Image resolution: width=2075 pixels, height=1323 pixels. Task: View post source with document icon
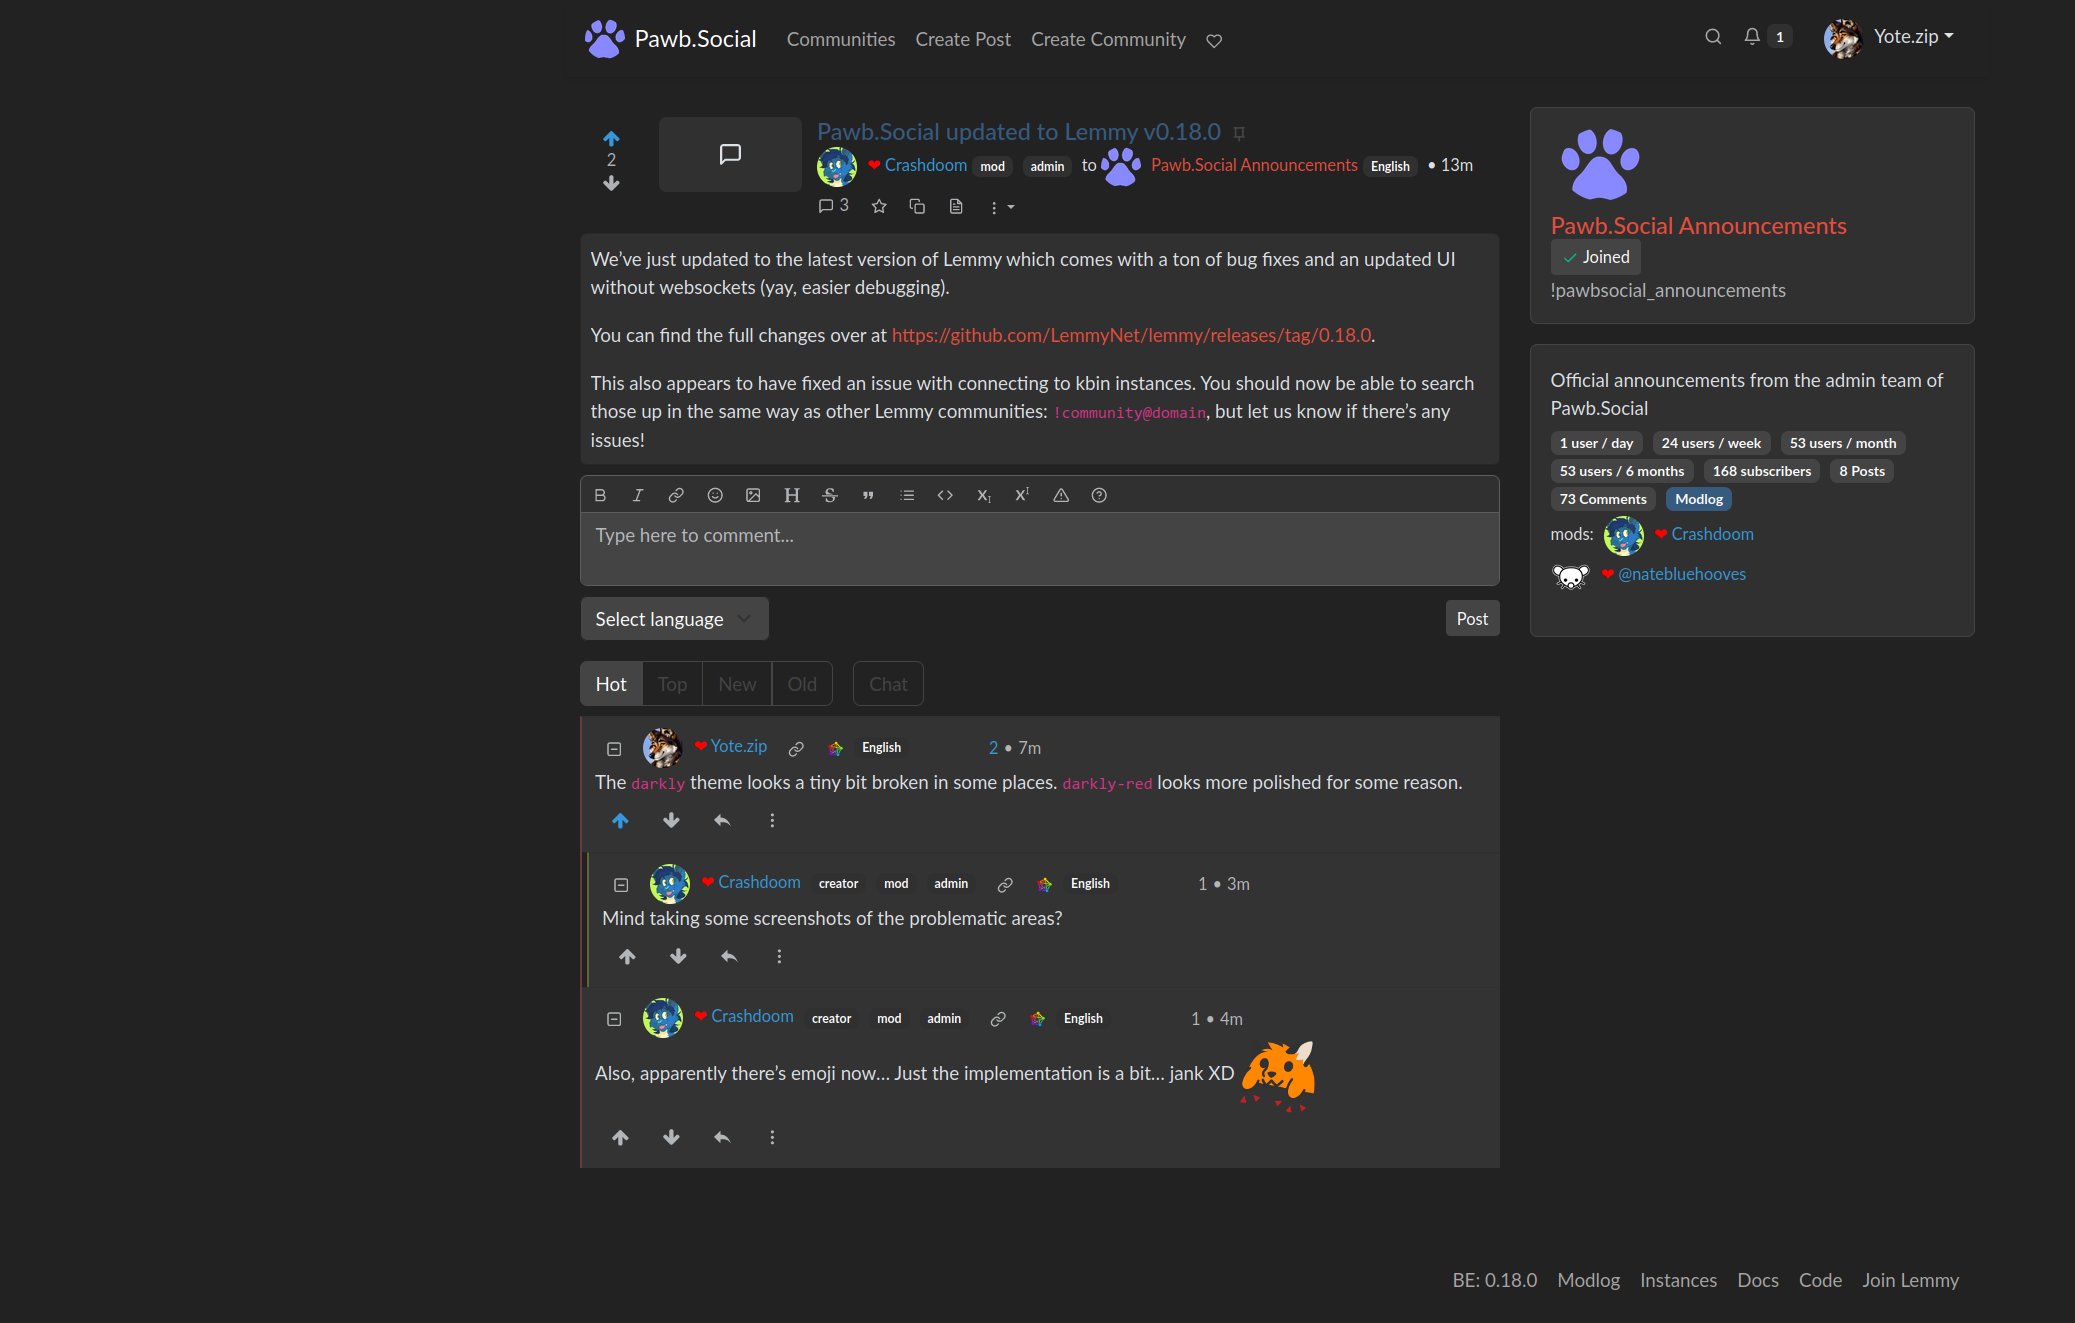click(x=956, y=206)
